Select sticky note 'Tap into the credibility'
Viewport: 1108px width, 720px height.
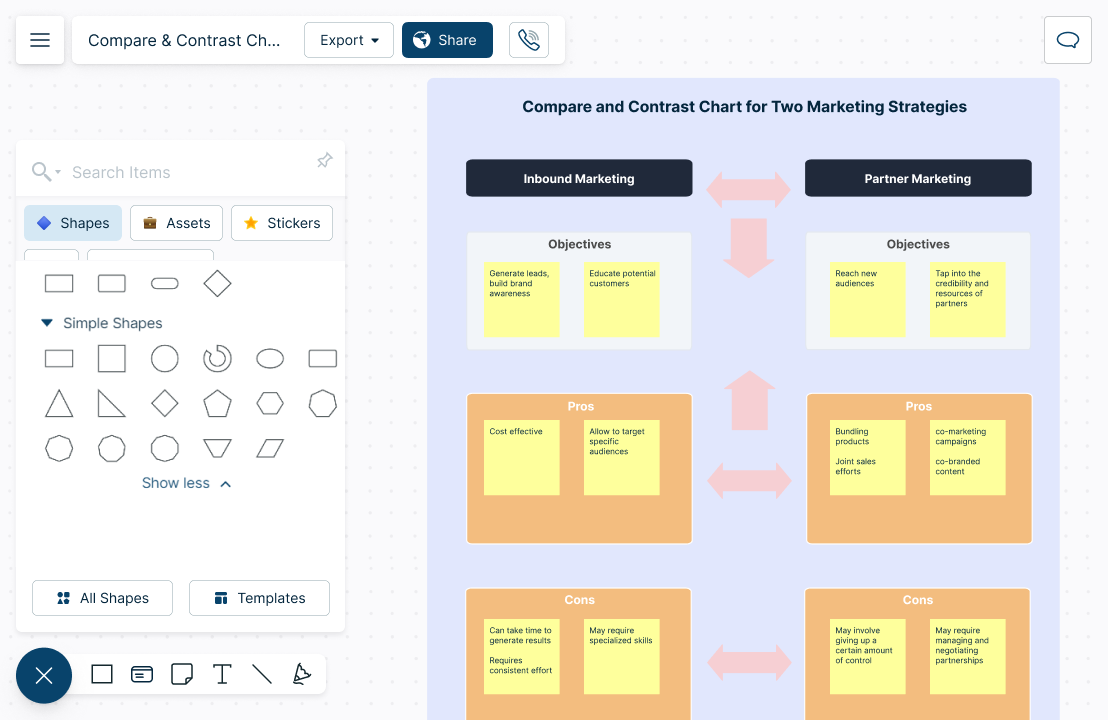click(967, 300)
